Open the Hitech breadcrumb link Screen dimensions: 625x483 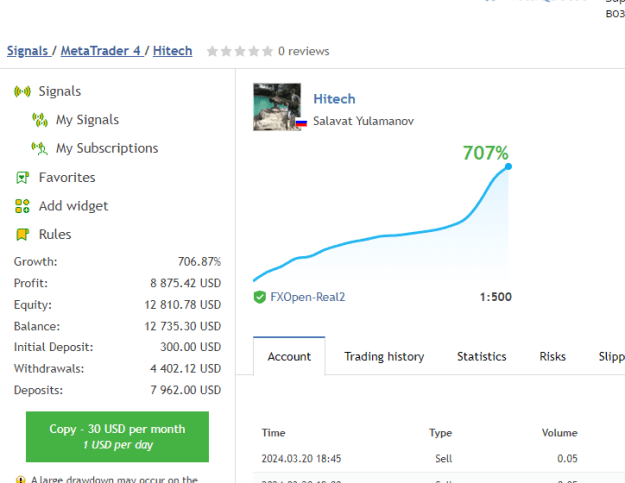173,51
